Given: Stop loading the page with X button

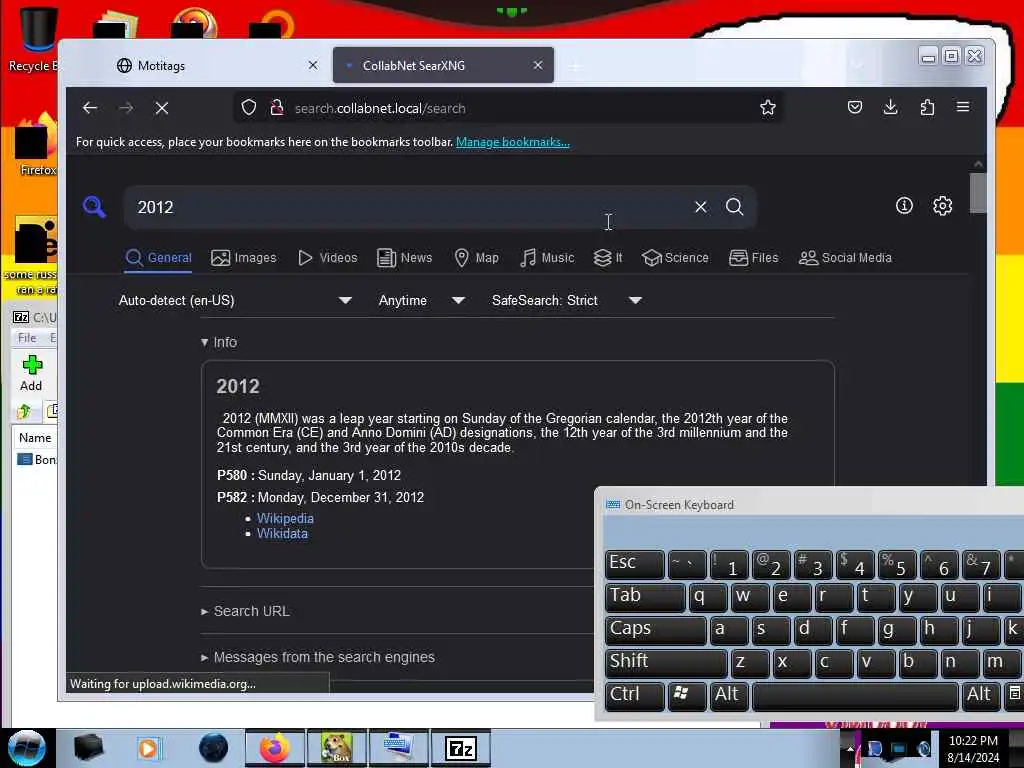Looking at the screenshot, I should pos(162,108).
